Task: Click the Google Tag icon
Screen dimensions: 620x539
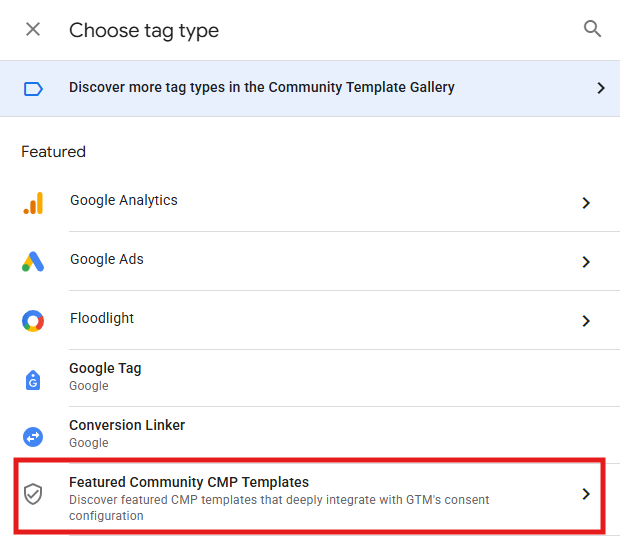Action: tap(33, 380)
